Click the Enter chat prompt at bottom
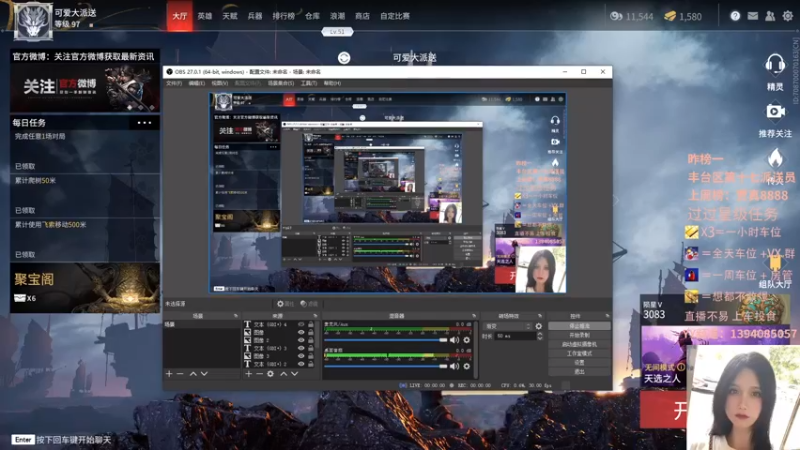 pyautogui.click(x=61, y=440)
